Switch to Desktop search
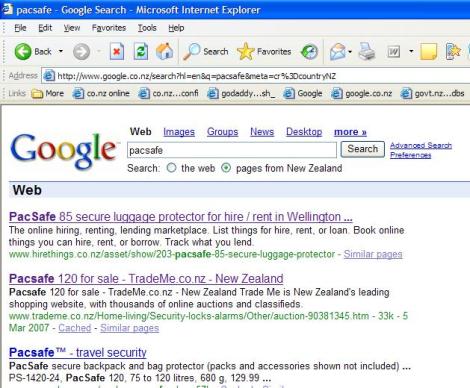This screenshot has width=470, height=388. pos(304,132)
